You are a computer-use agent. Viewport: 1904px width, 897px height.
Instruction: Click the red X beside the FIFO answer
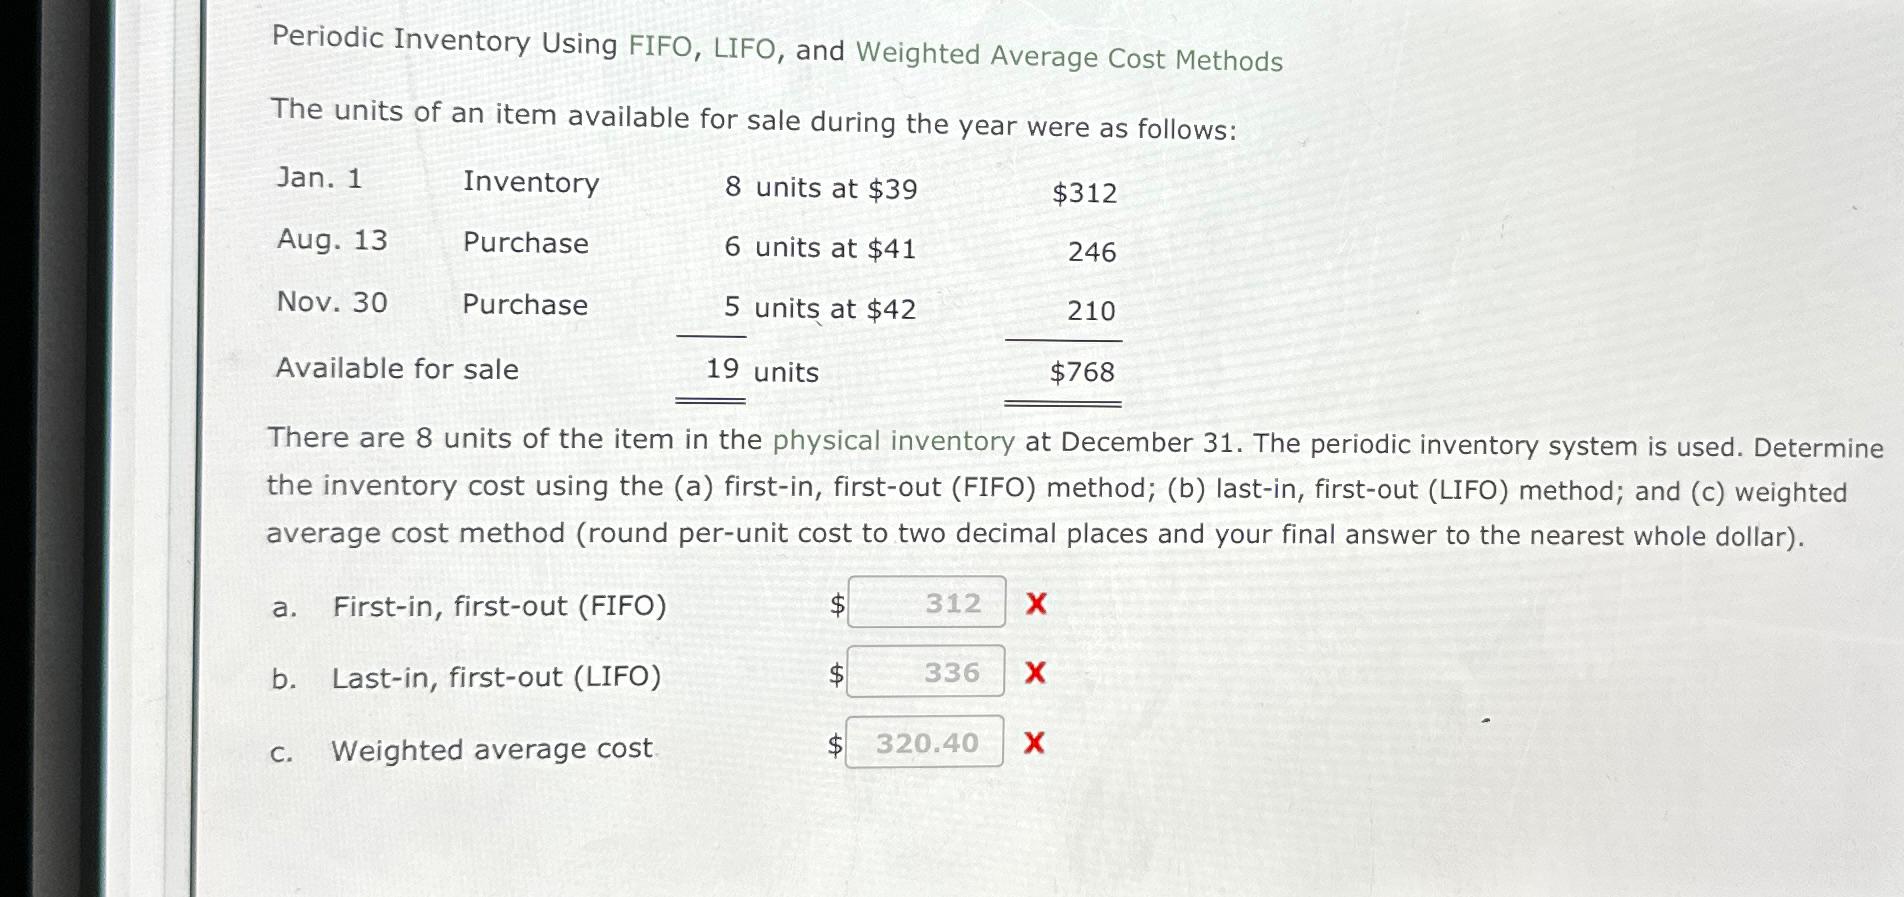(x=1035, y=604)
